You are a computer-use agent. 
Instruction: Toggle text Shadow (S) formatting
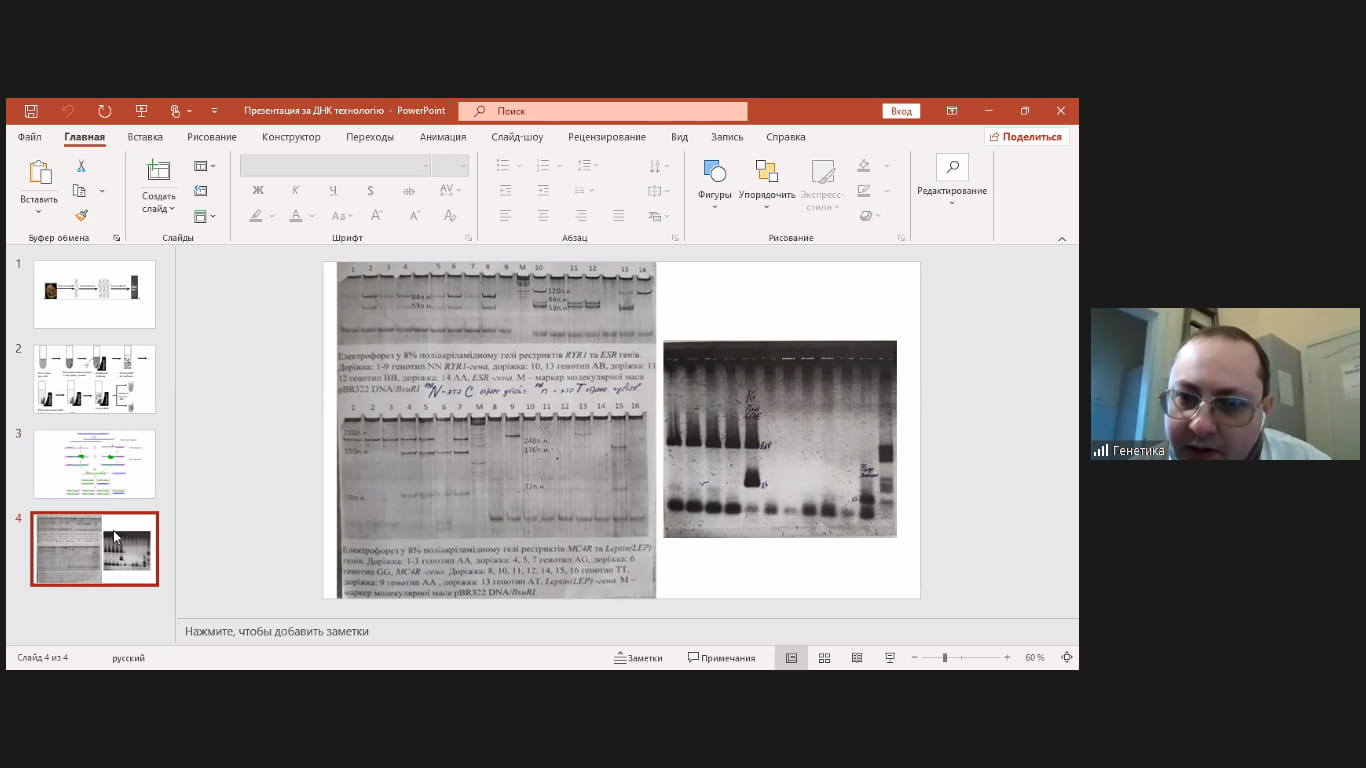(370, 190)
